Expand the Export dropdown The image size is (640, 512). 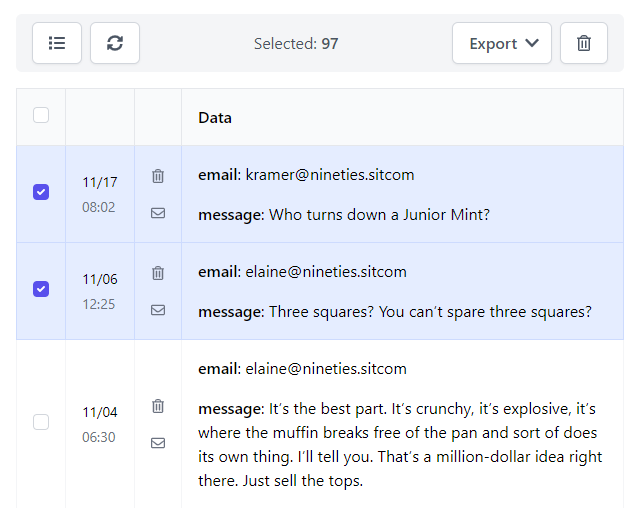(x=502, y=43)
